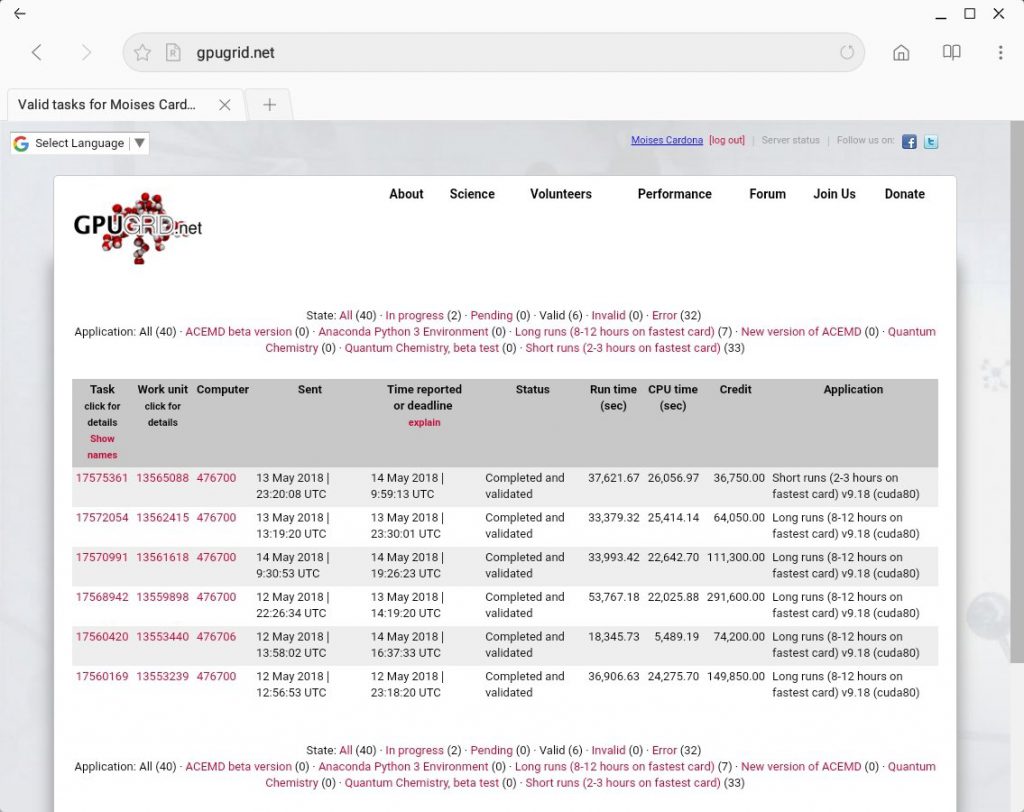Reload the page with the refresh icon

pos(847,52)
